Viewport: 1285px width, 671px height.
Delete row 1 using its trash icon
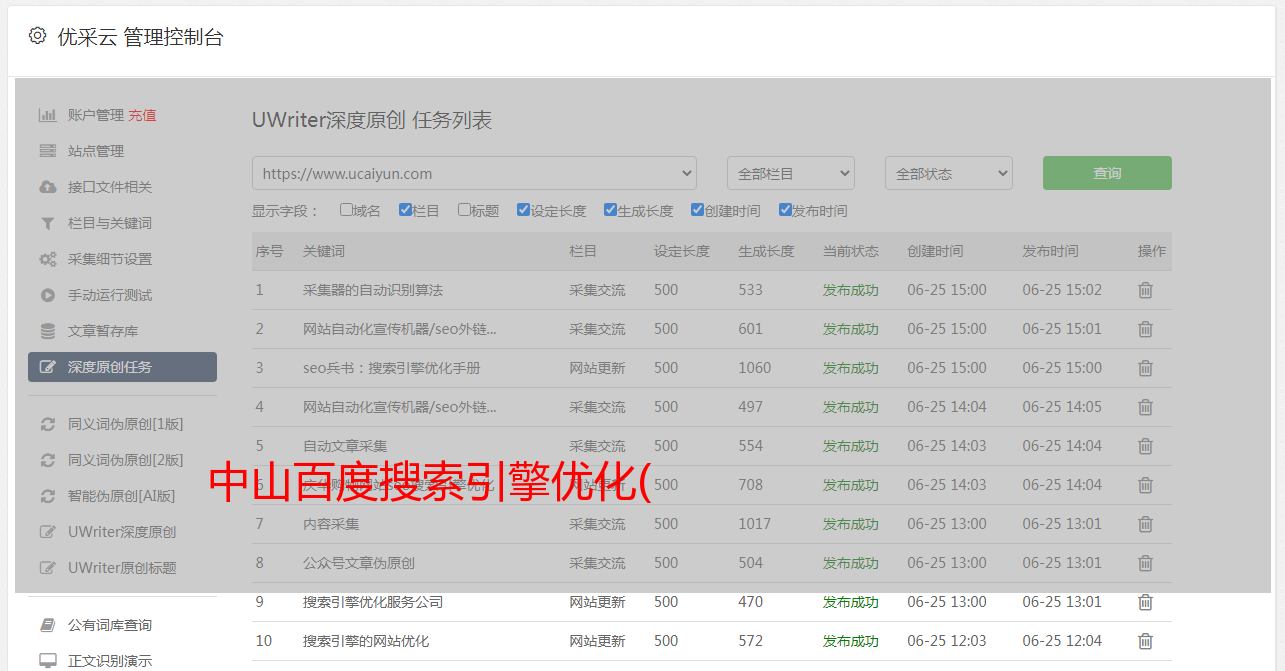click(x=1145, y=290)
